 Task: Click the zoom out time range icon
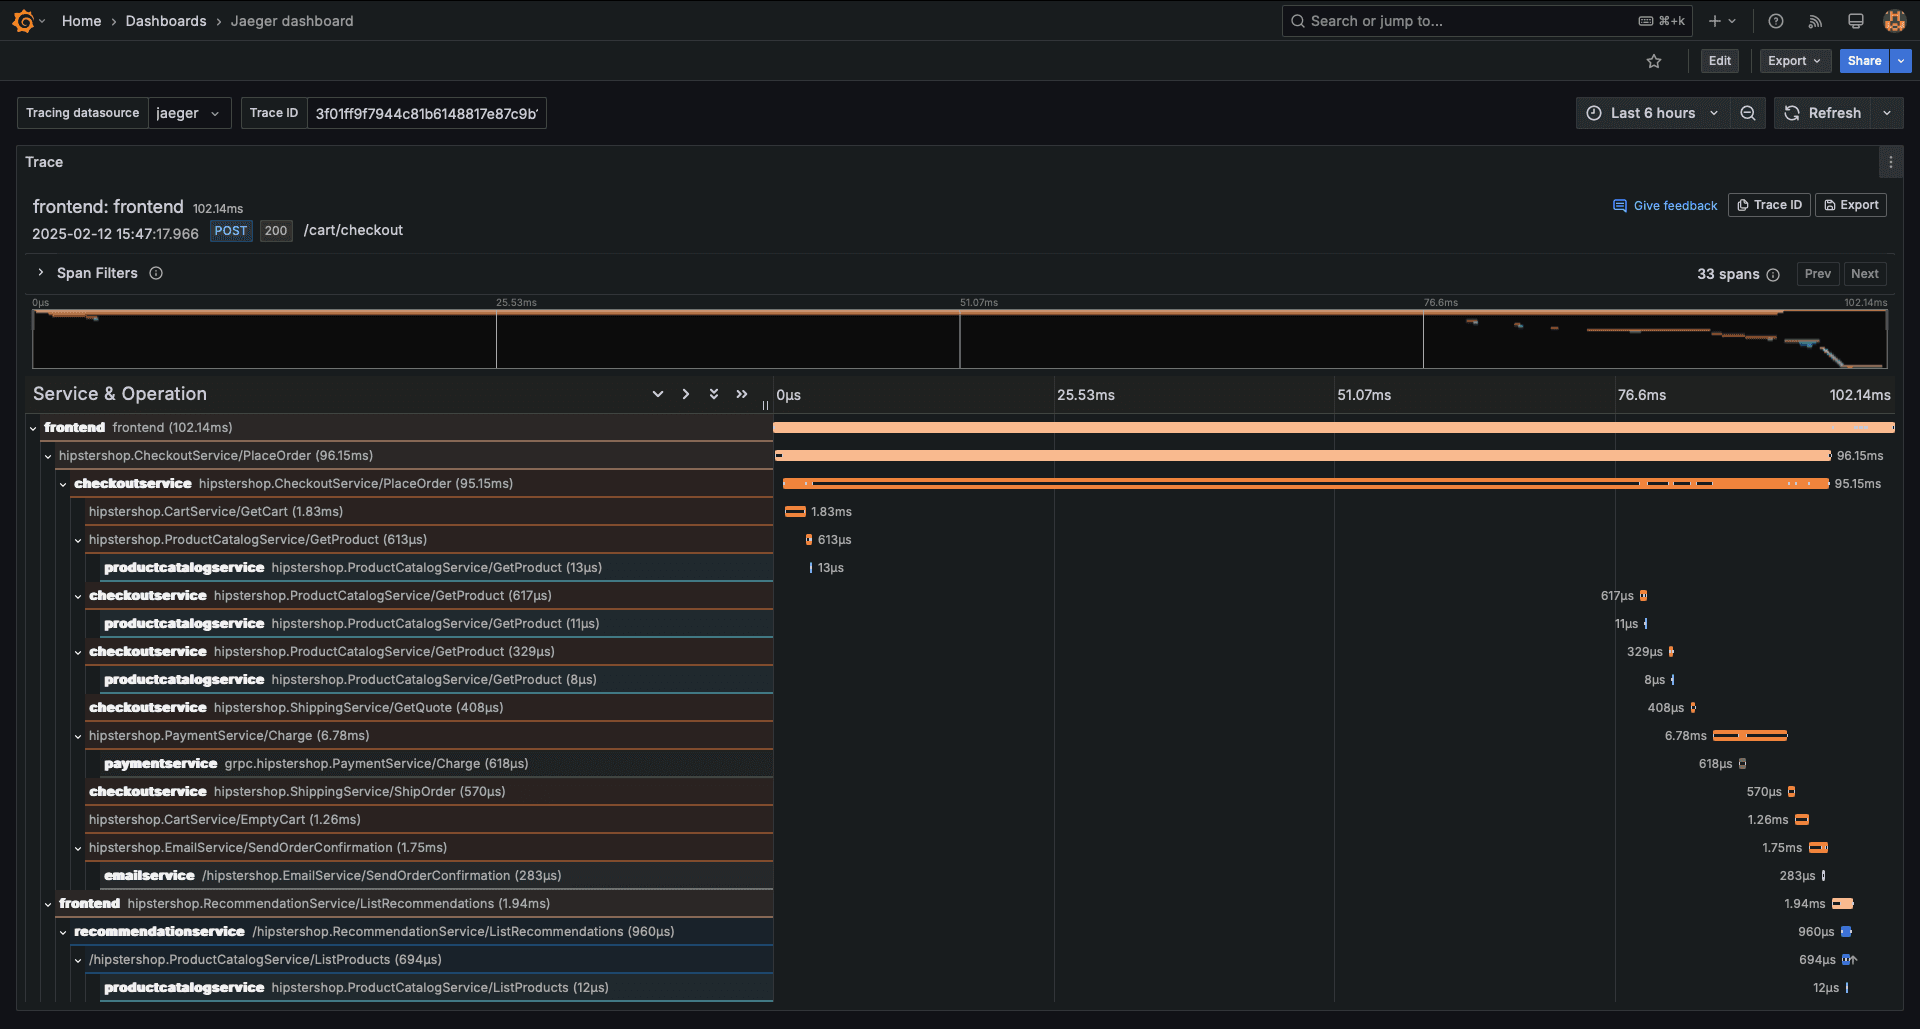point(1748,113)
